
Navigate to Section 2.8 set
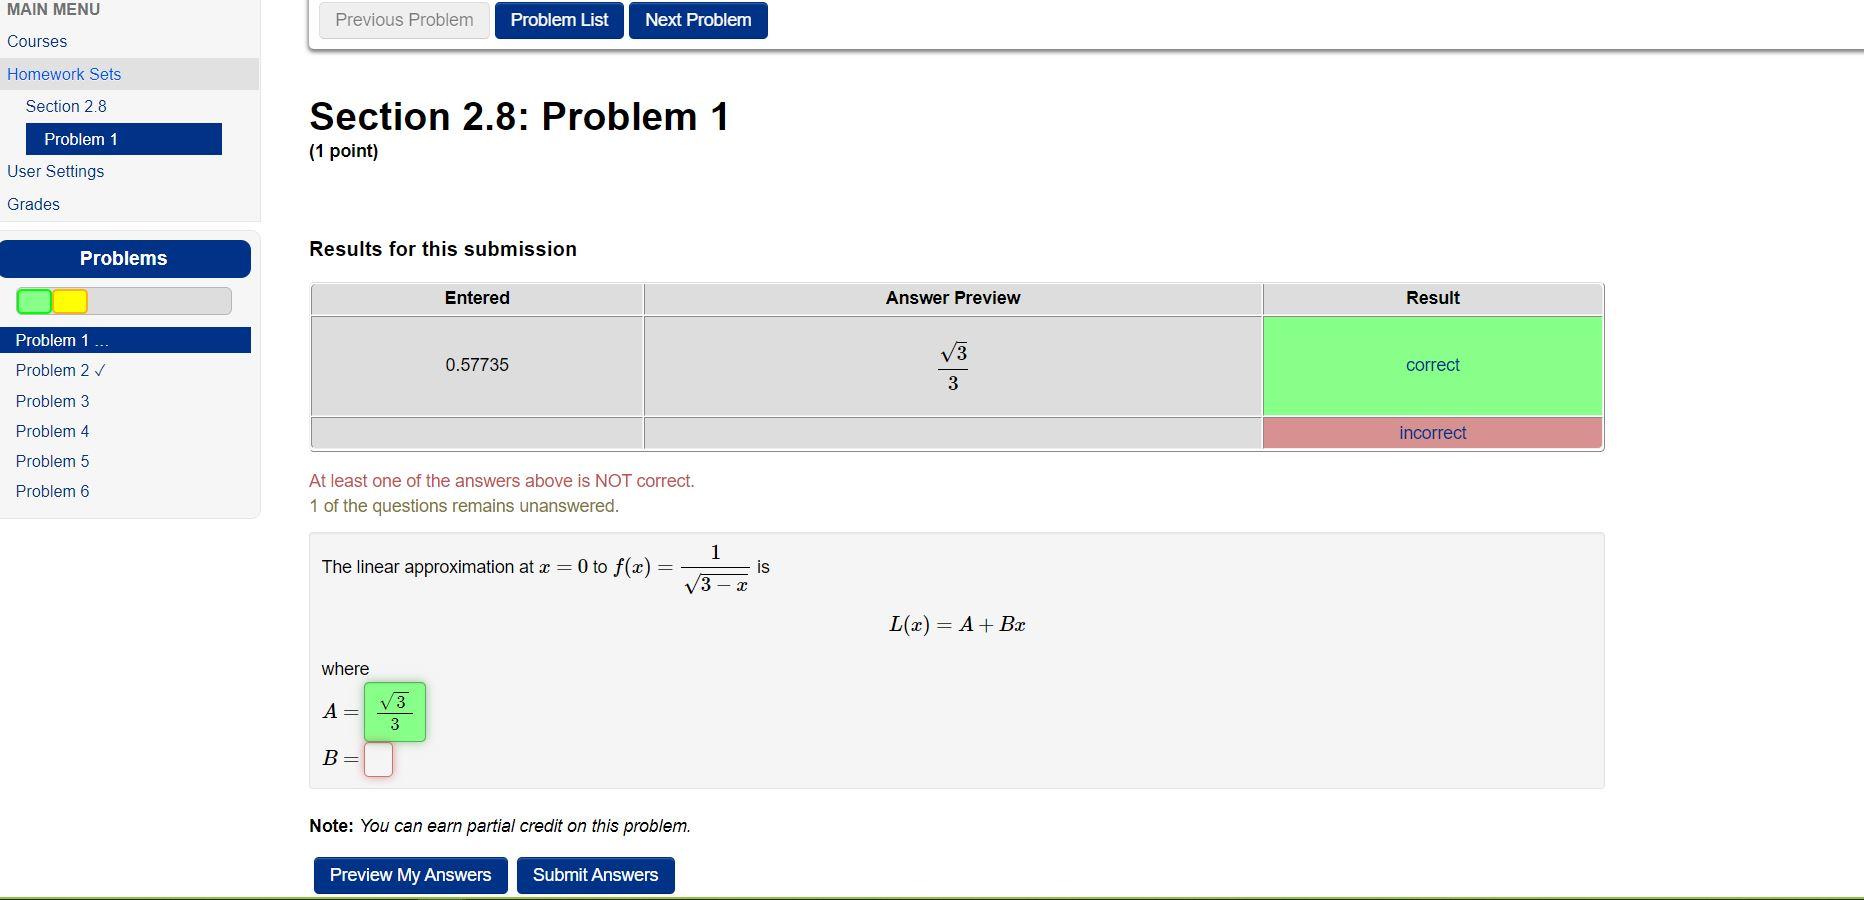[x=66, y=106]
